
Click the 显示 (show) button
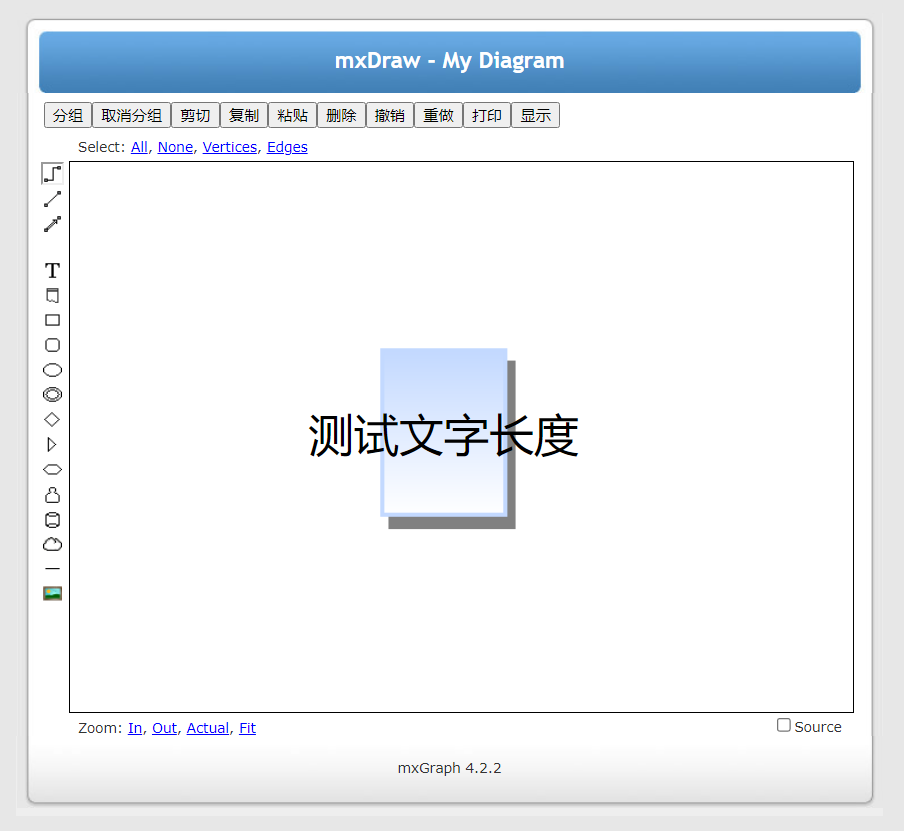point(536,115)
